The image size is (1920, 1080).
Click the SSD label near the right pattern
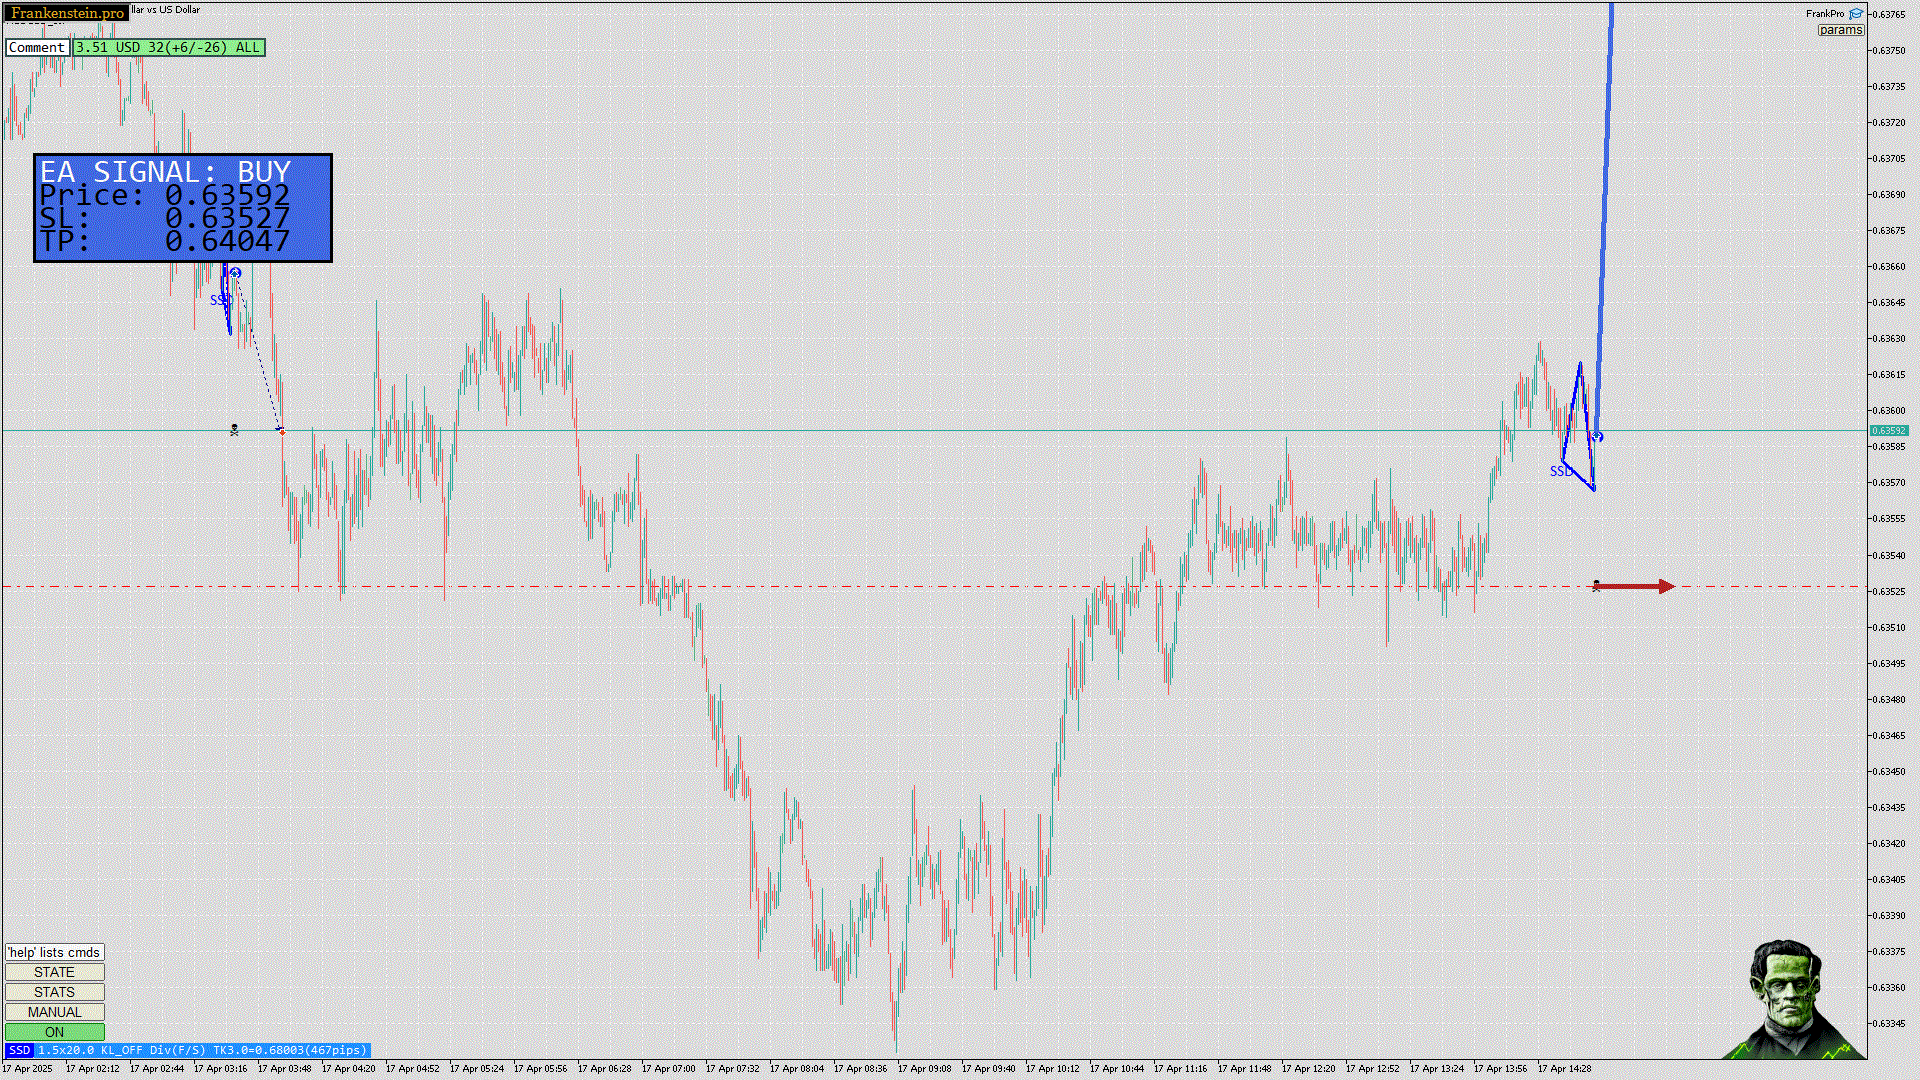click(1560, 471)
